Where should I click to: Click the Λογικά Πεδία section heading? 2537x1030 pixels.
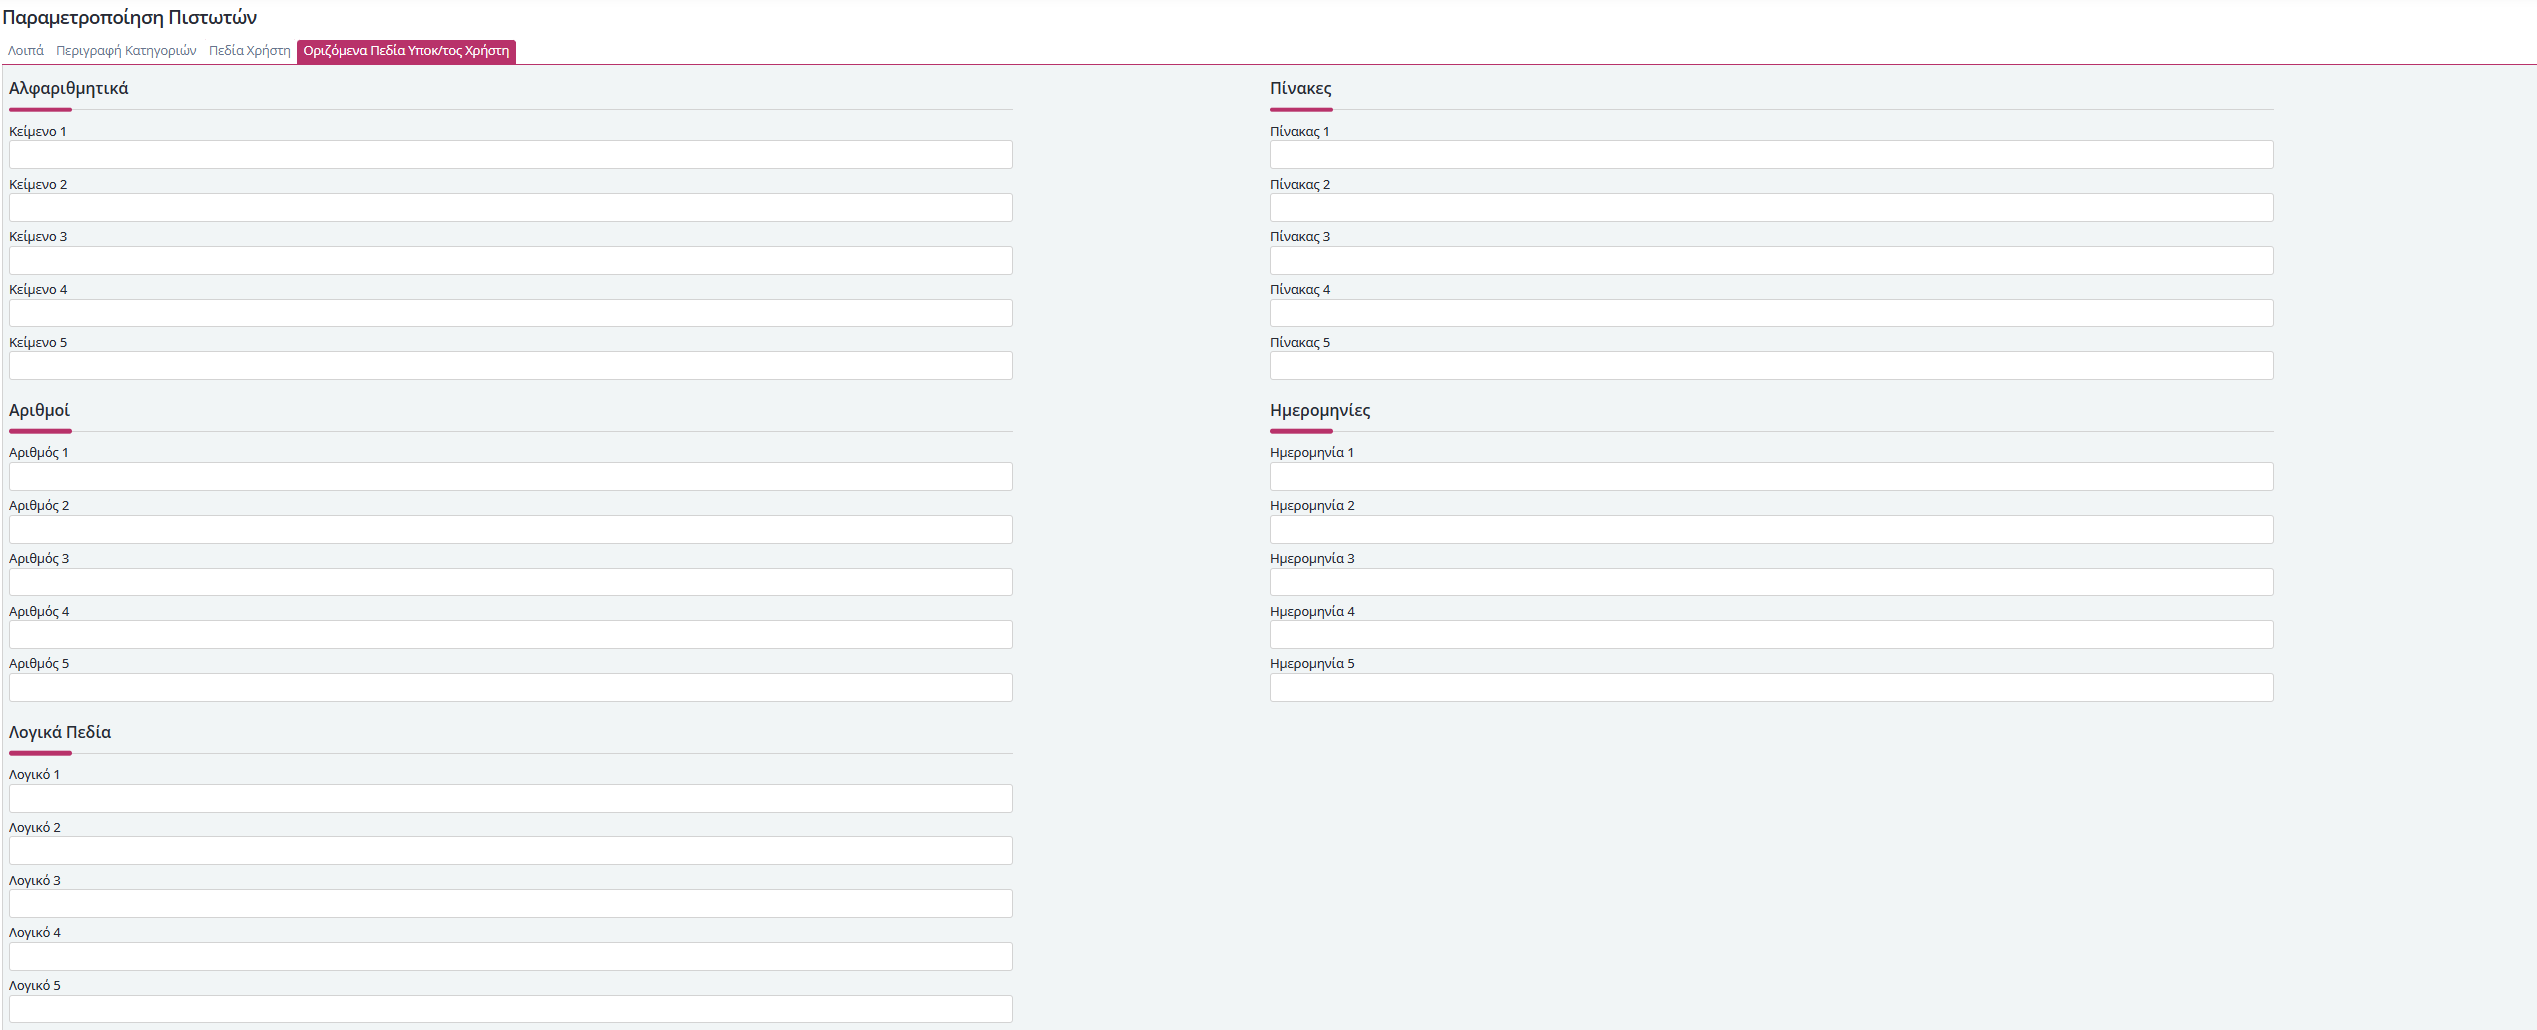[x=60, y=733]
